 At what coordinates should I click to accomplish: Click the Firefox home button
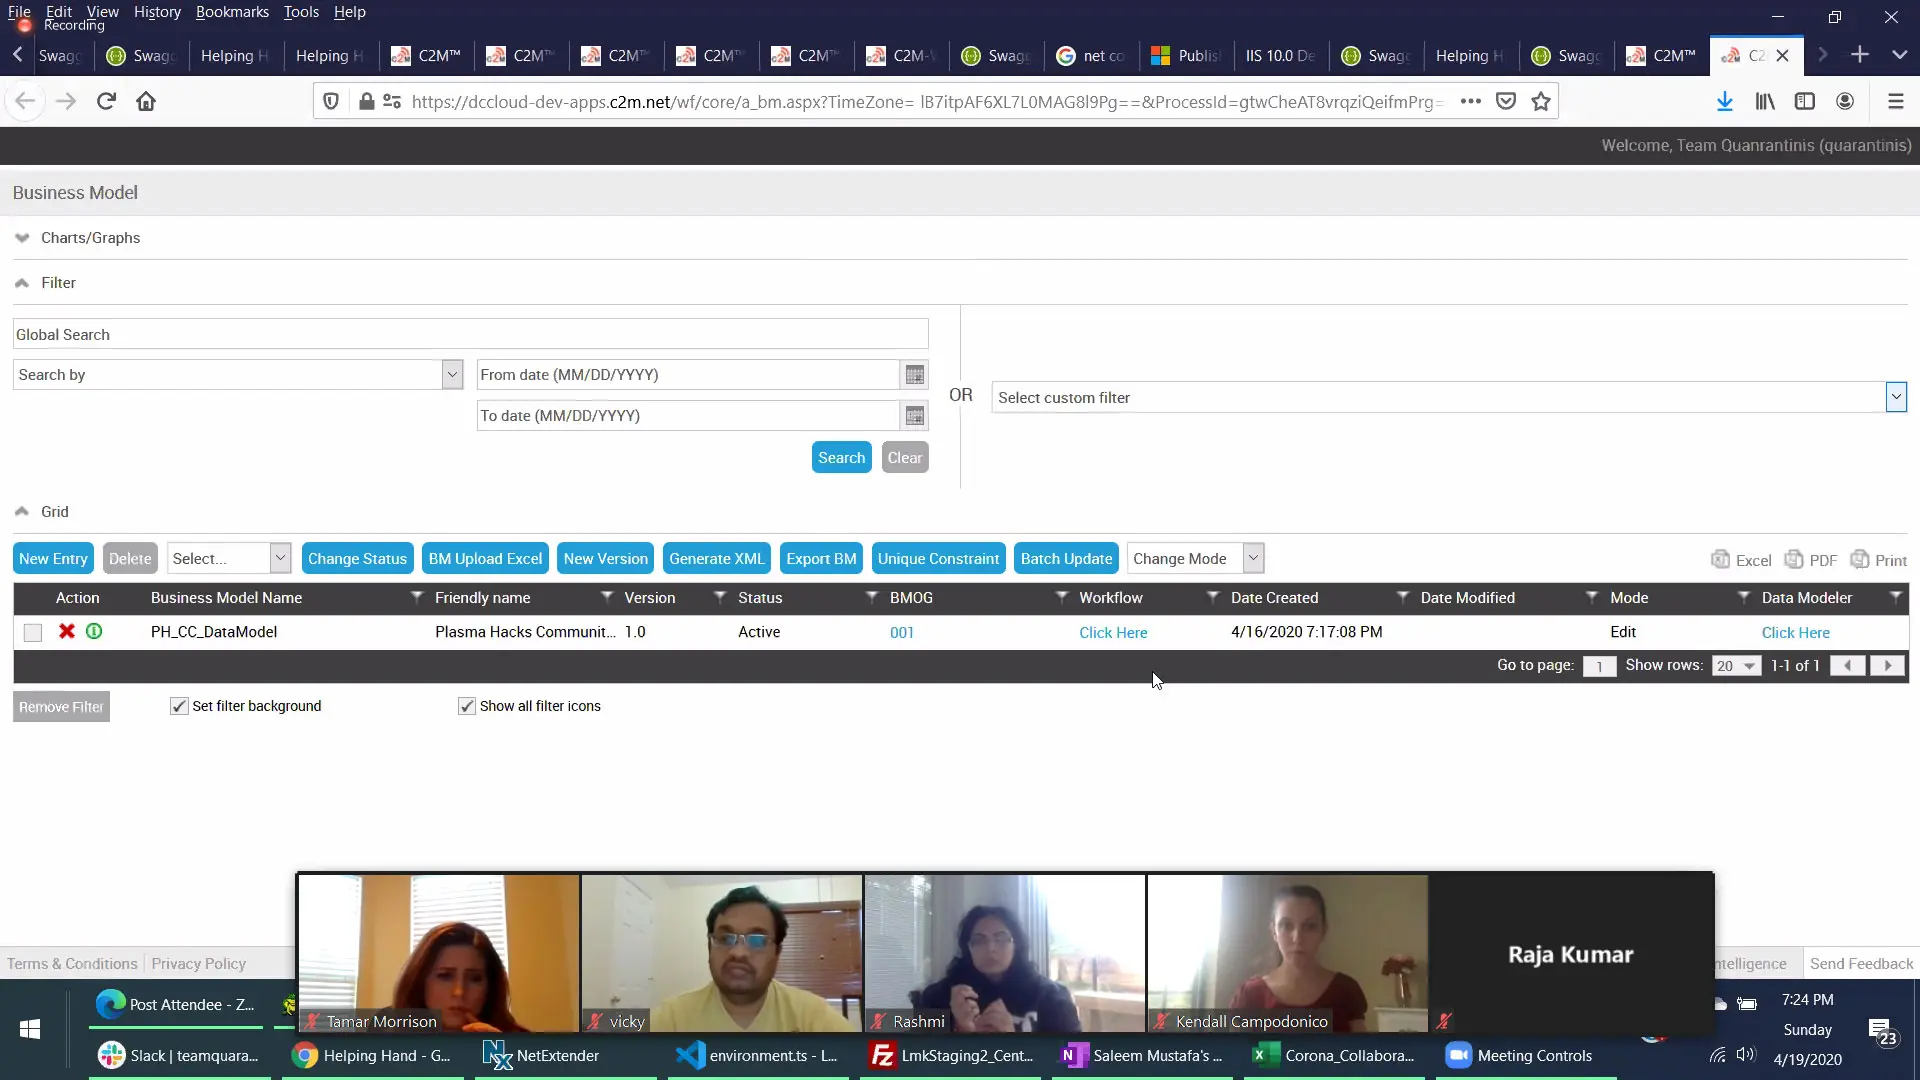[x=146, y=101]
